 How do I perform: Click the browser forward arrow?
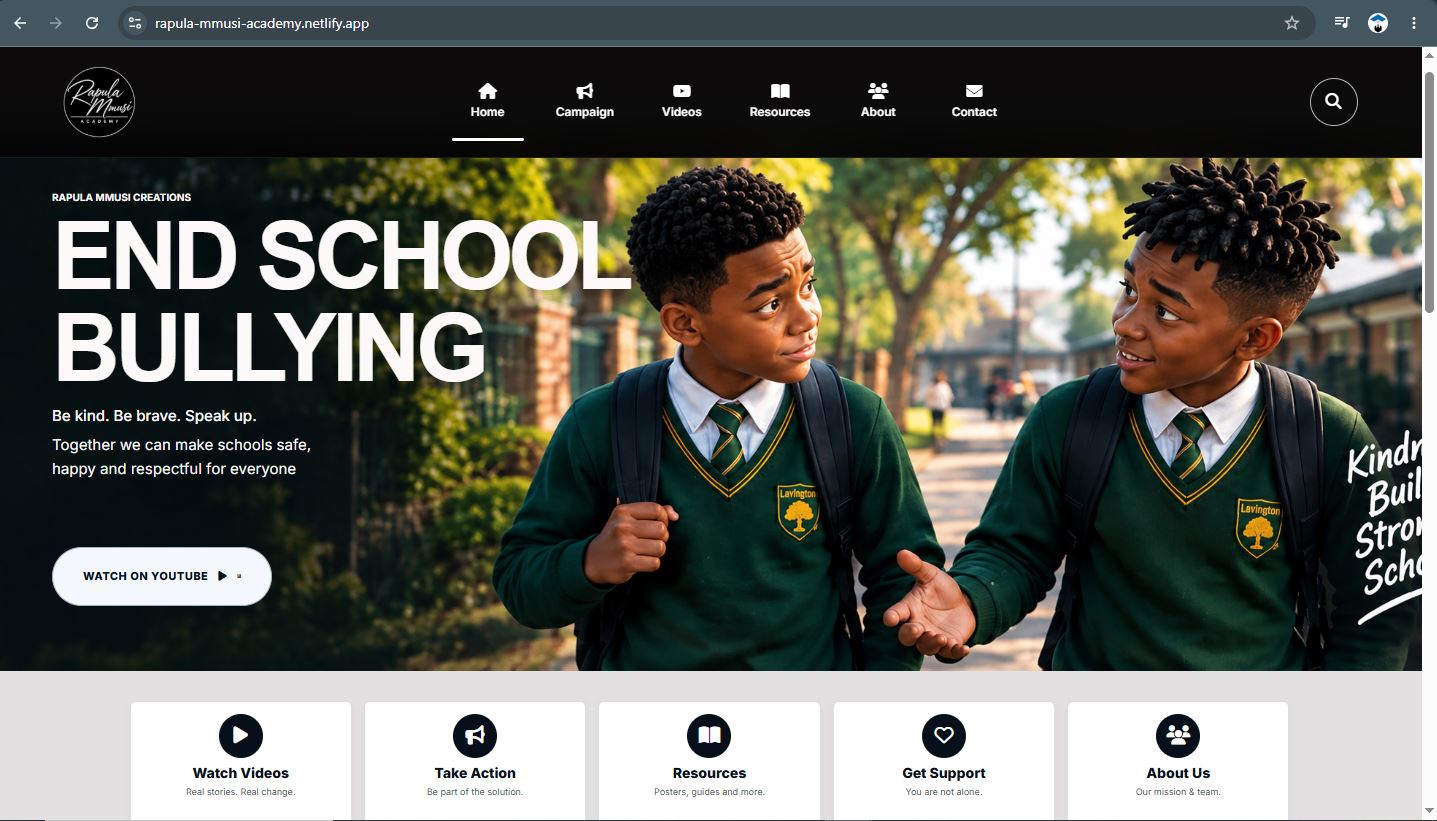point(56,23)
